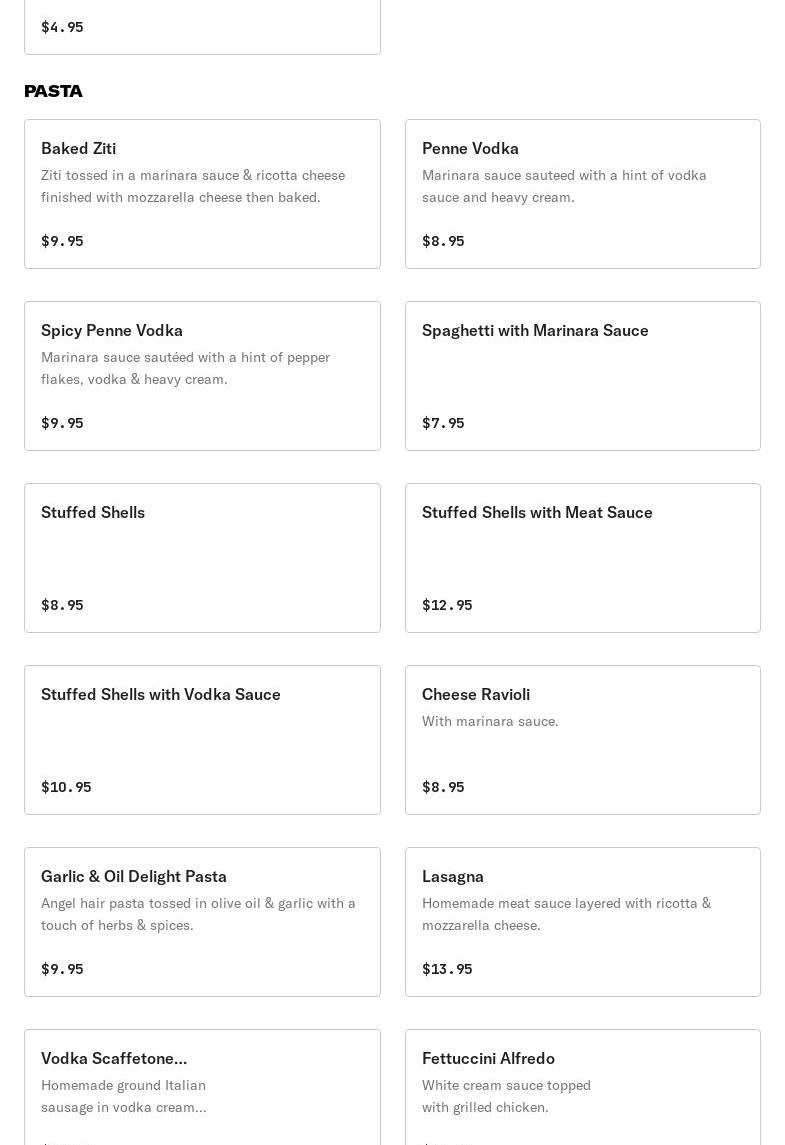Choose Stuffed Shells with Vodka Sauce
This screenshot has width=785, height=1145.
click(x=202, y=739)
